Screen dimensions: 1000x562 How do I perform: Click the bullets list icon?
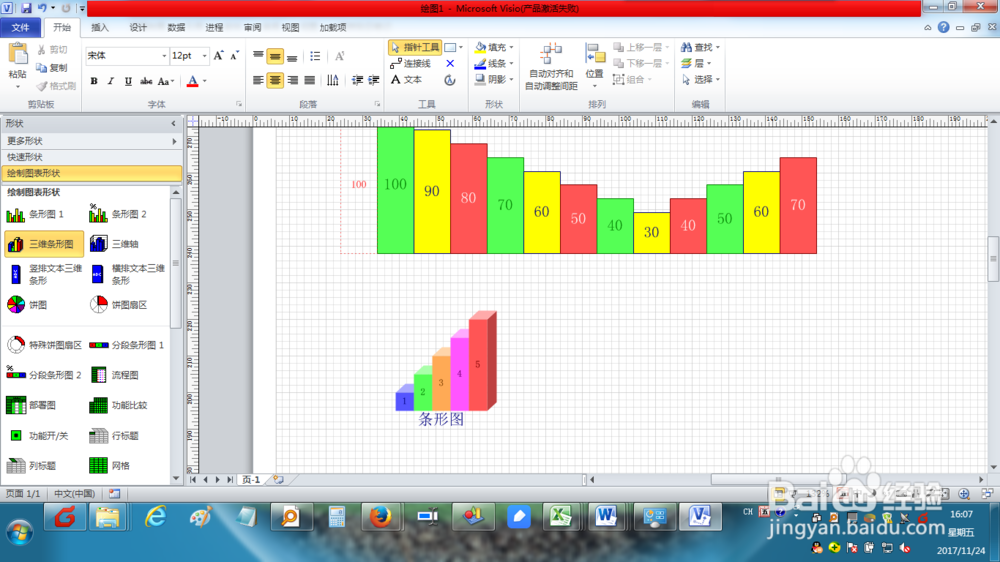pyautogui.click(x=315, y=56)
